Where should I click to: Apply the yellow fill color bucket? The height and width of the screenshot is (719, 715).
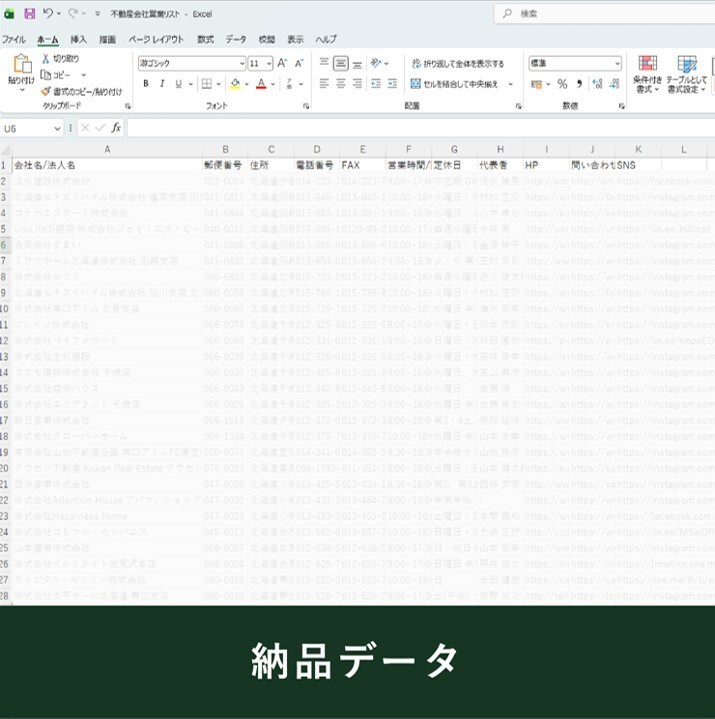tap(235, 84)
